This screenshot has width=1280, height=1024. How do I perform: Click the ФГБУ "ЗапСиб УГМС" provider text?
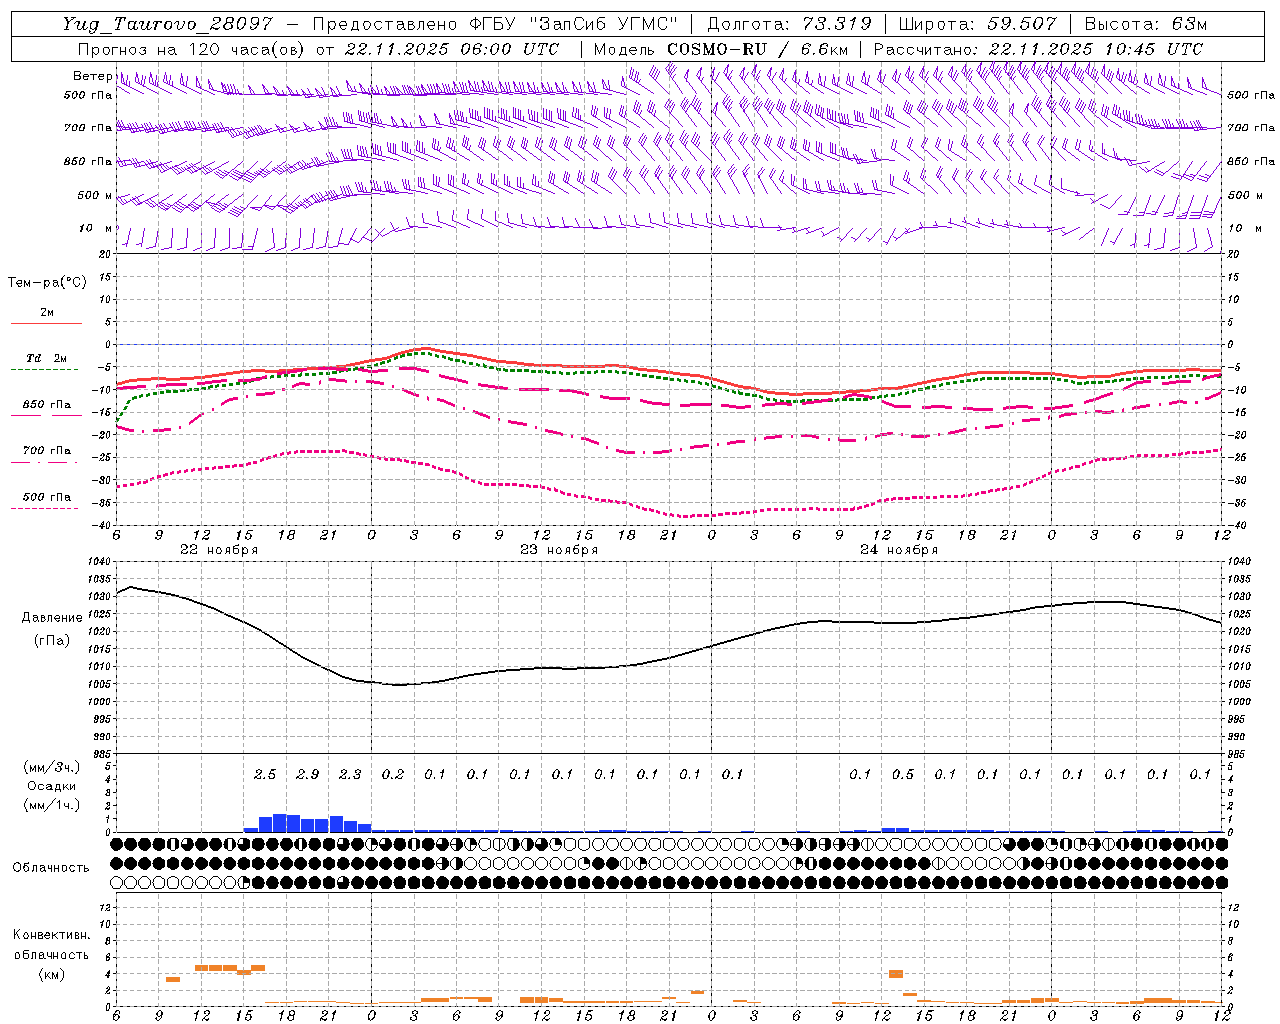click(571, 25)
